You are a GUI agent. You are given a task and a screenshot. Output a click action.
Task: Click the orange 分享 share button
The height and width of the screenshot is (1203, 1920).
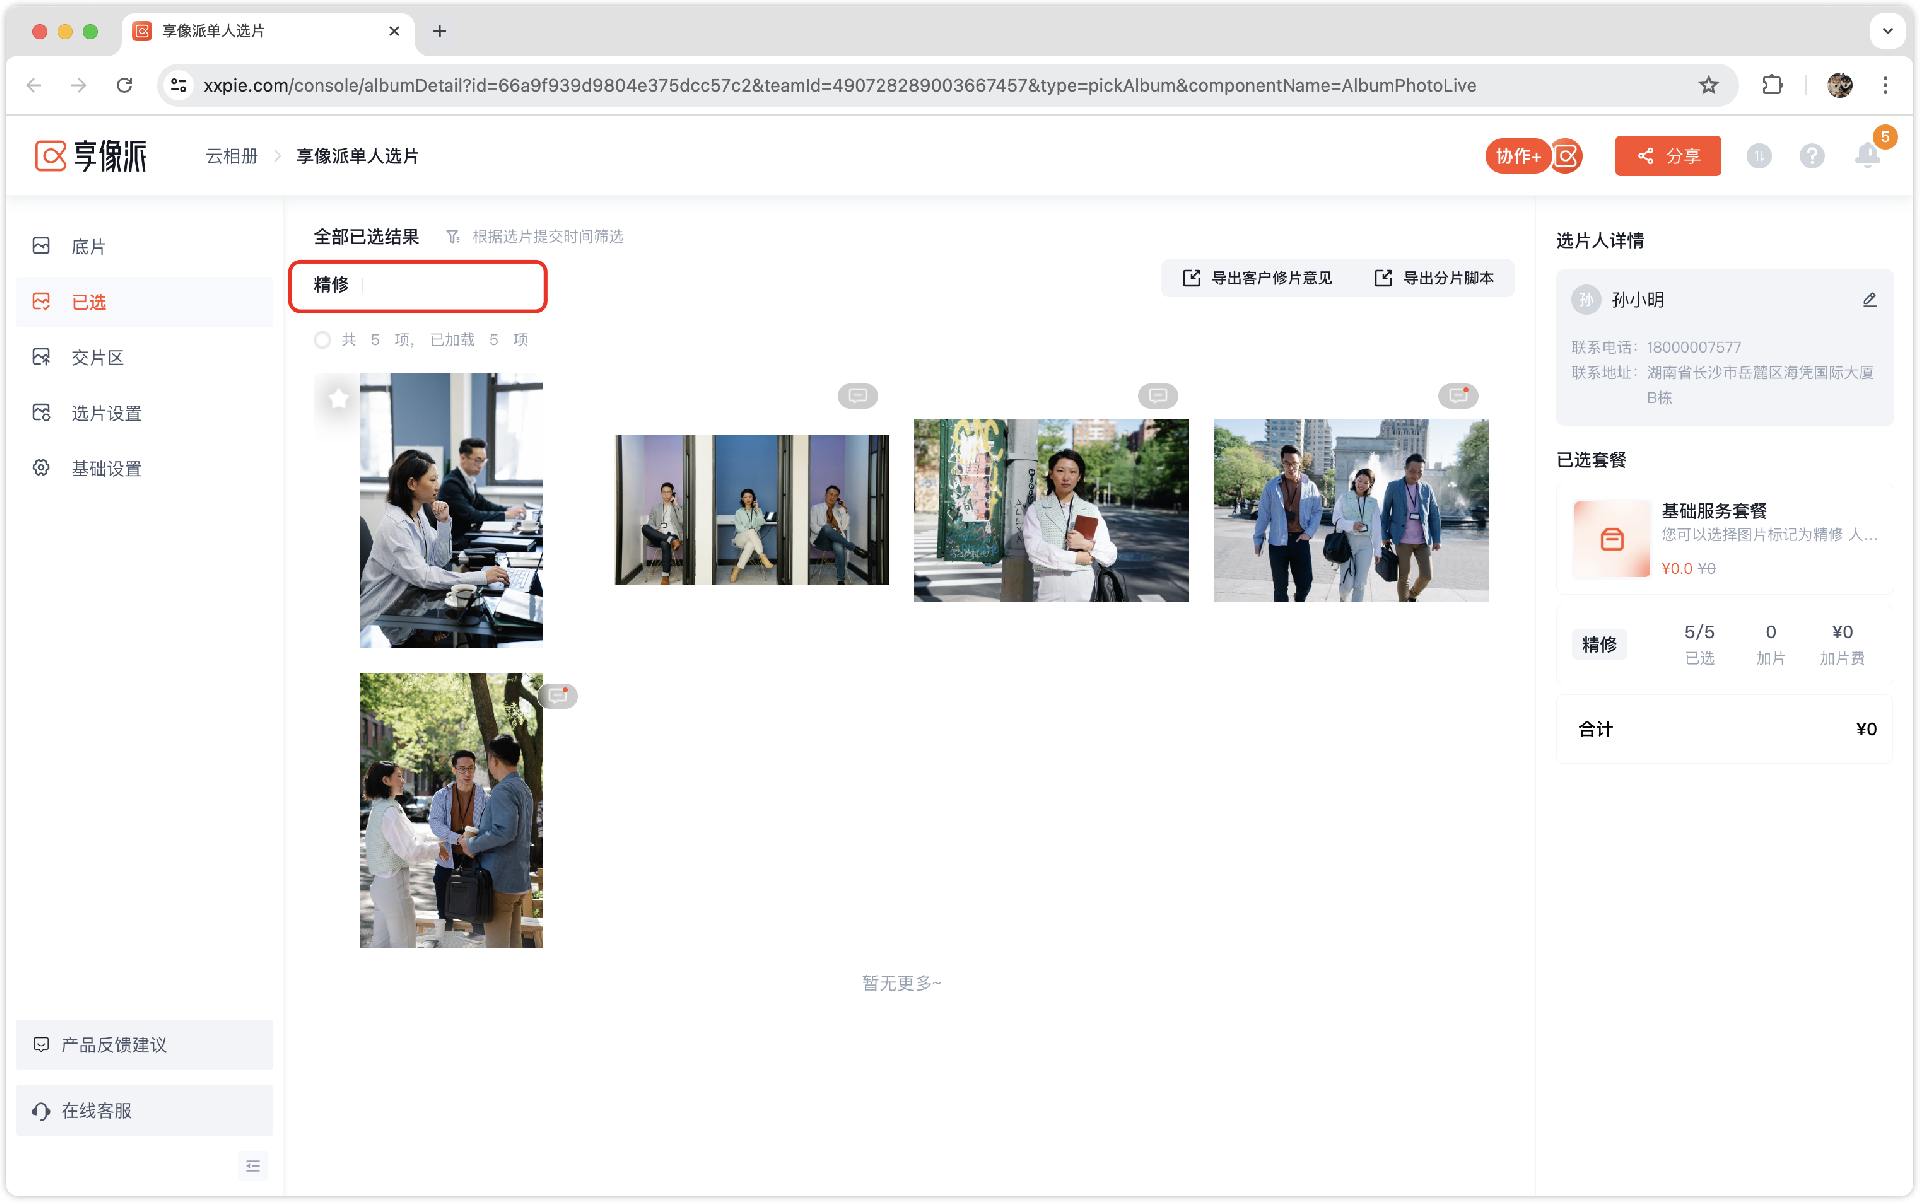[x=1667, y=156]
